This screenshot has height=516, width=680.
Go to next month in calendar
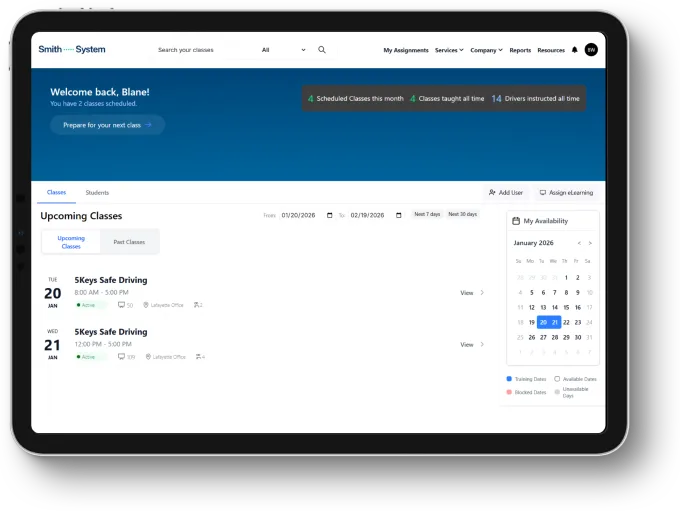click(x=590, y=243)
